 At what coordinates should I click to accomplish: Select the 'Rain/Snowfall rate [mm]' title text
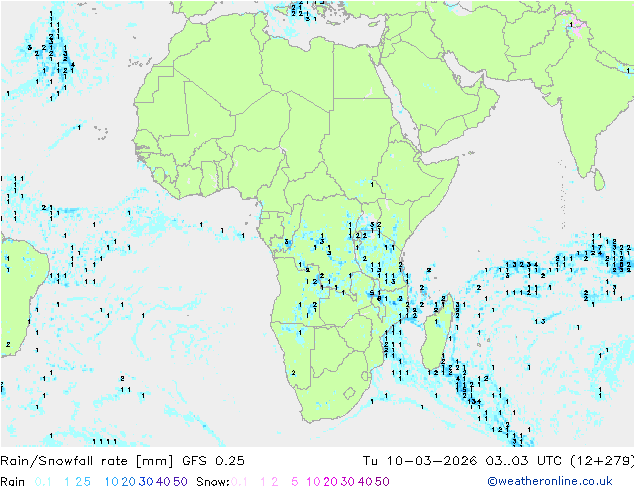click(87, 461)
